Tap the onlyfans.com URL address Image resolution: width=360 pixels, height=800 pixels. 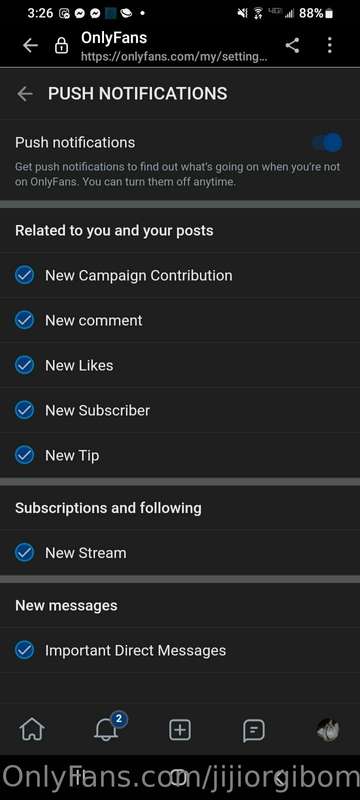[x=174, y=57]
